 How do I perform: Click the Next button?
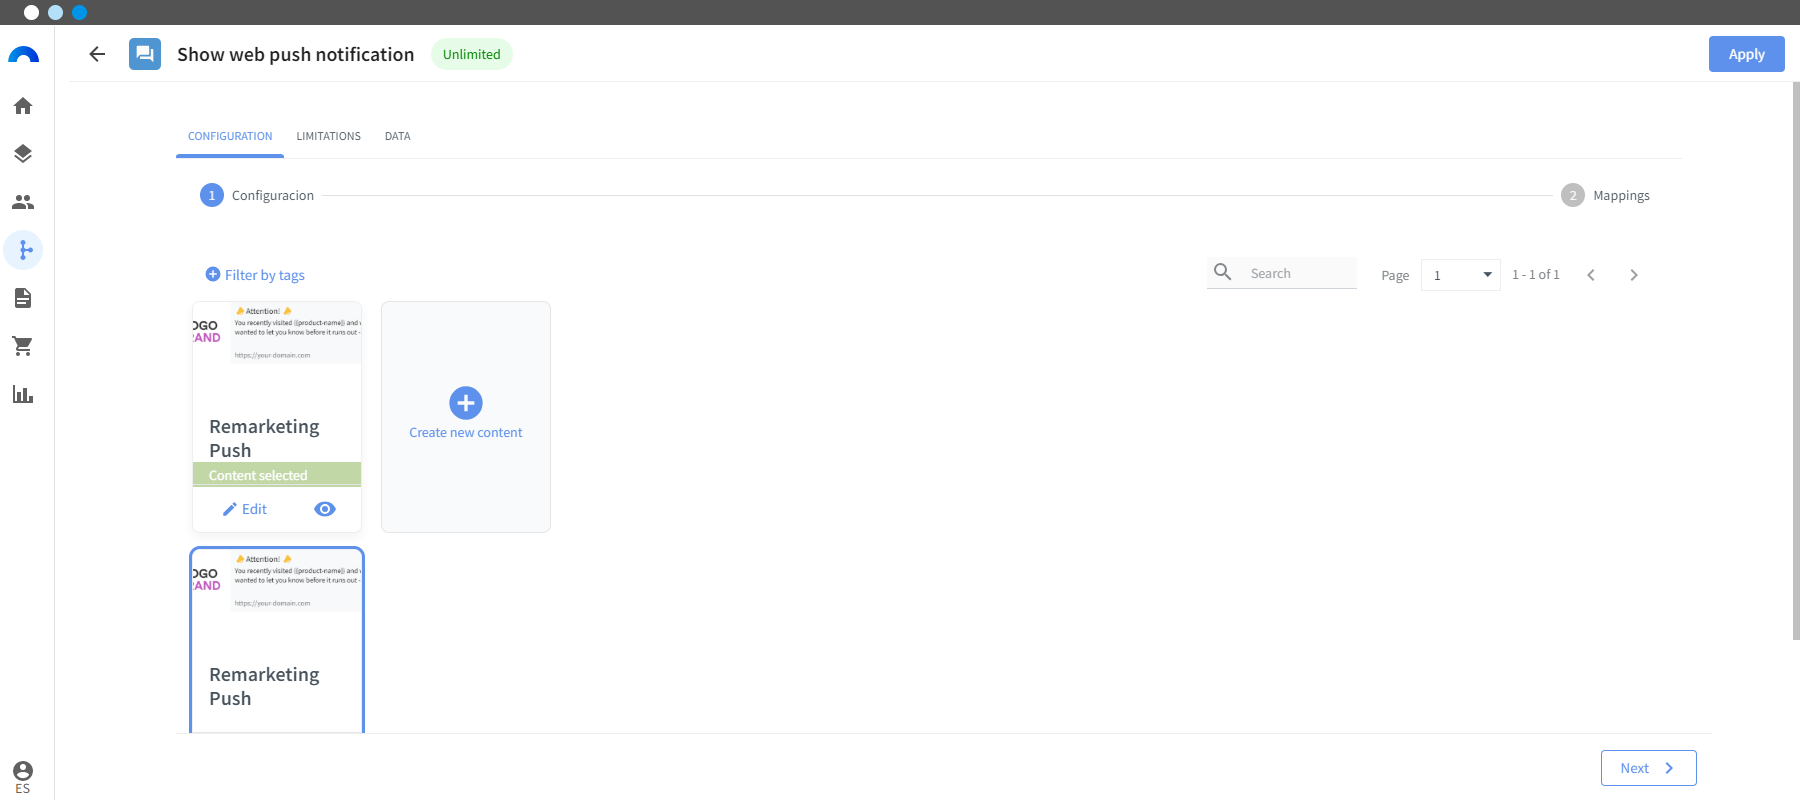coord(1648,768)
